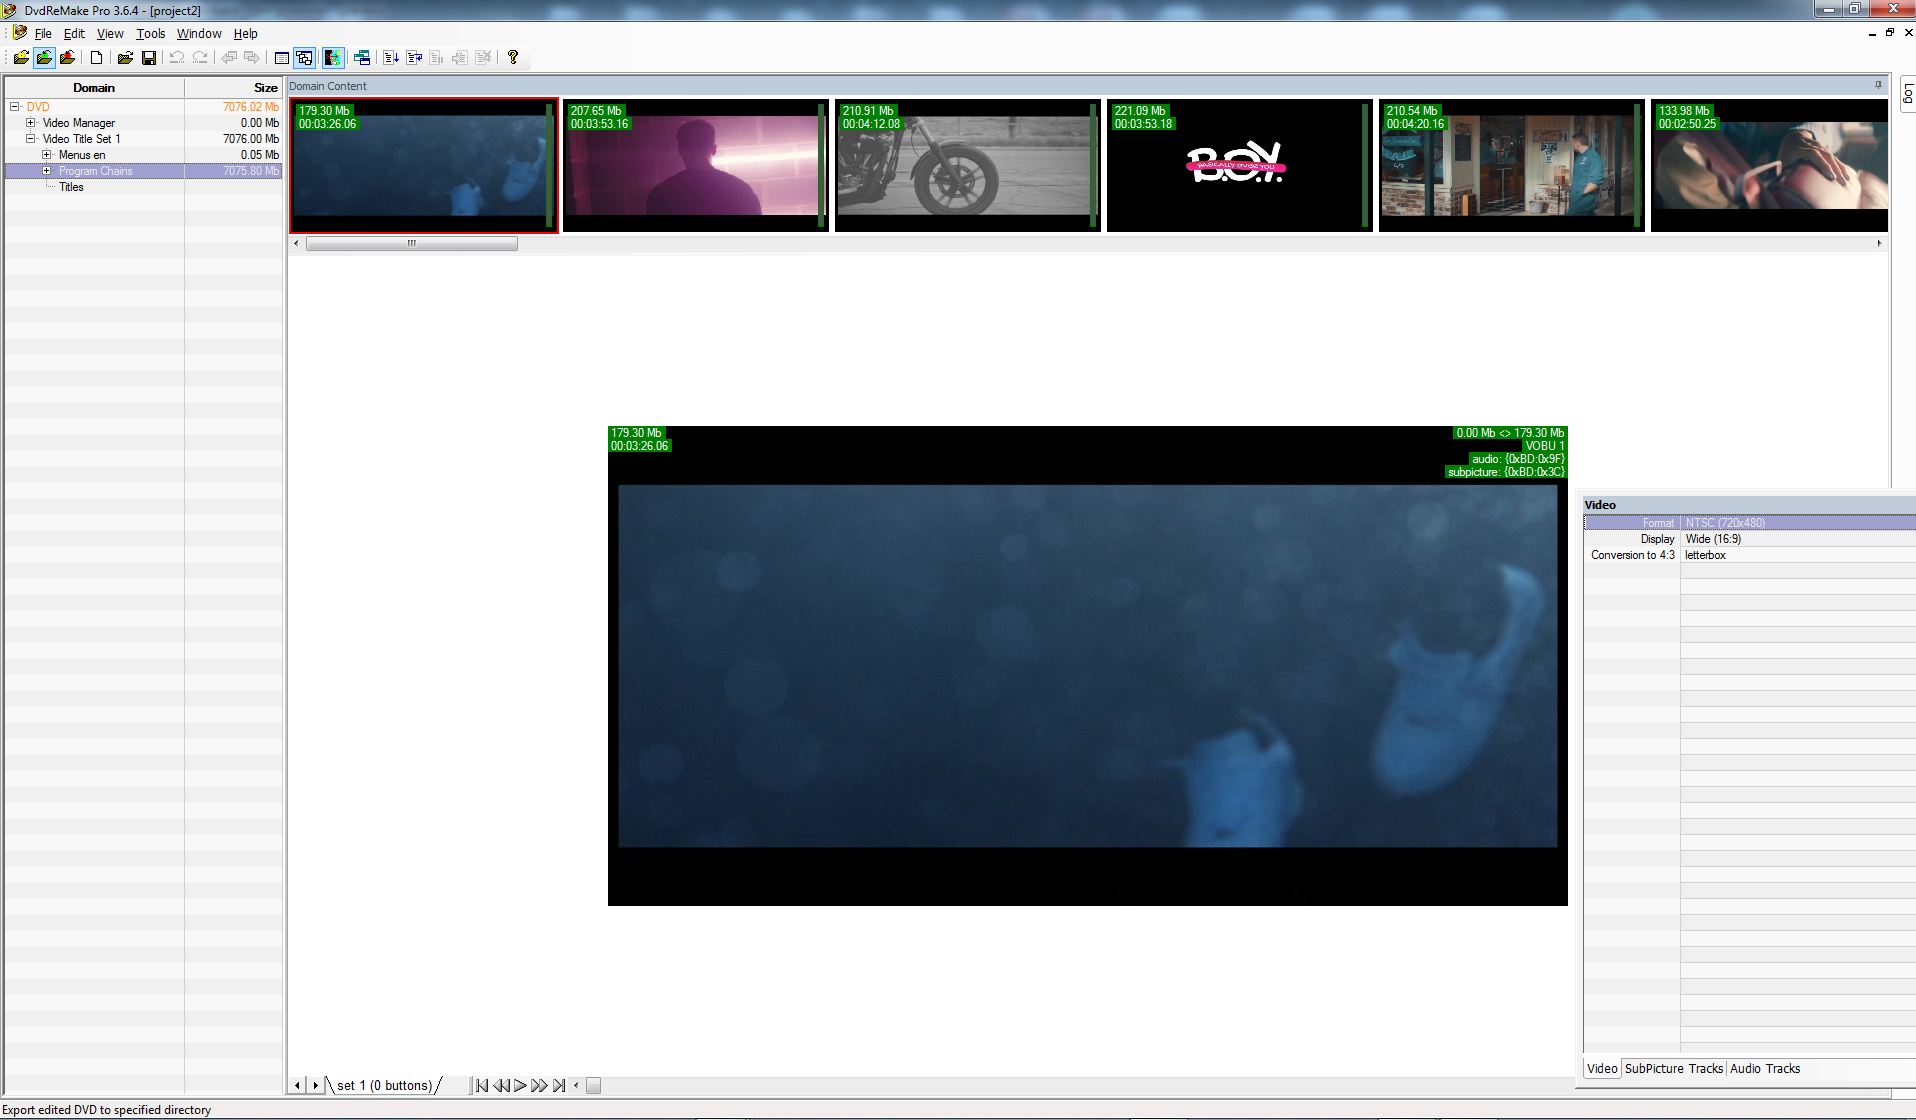Click the previous-tab left arrow at bottom
This screenshot has width=1916, height=1120.
click(x=297, y=1085)
